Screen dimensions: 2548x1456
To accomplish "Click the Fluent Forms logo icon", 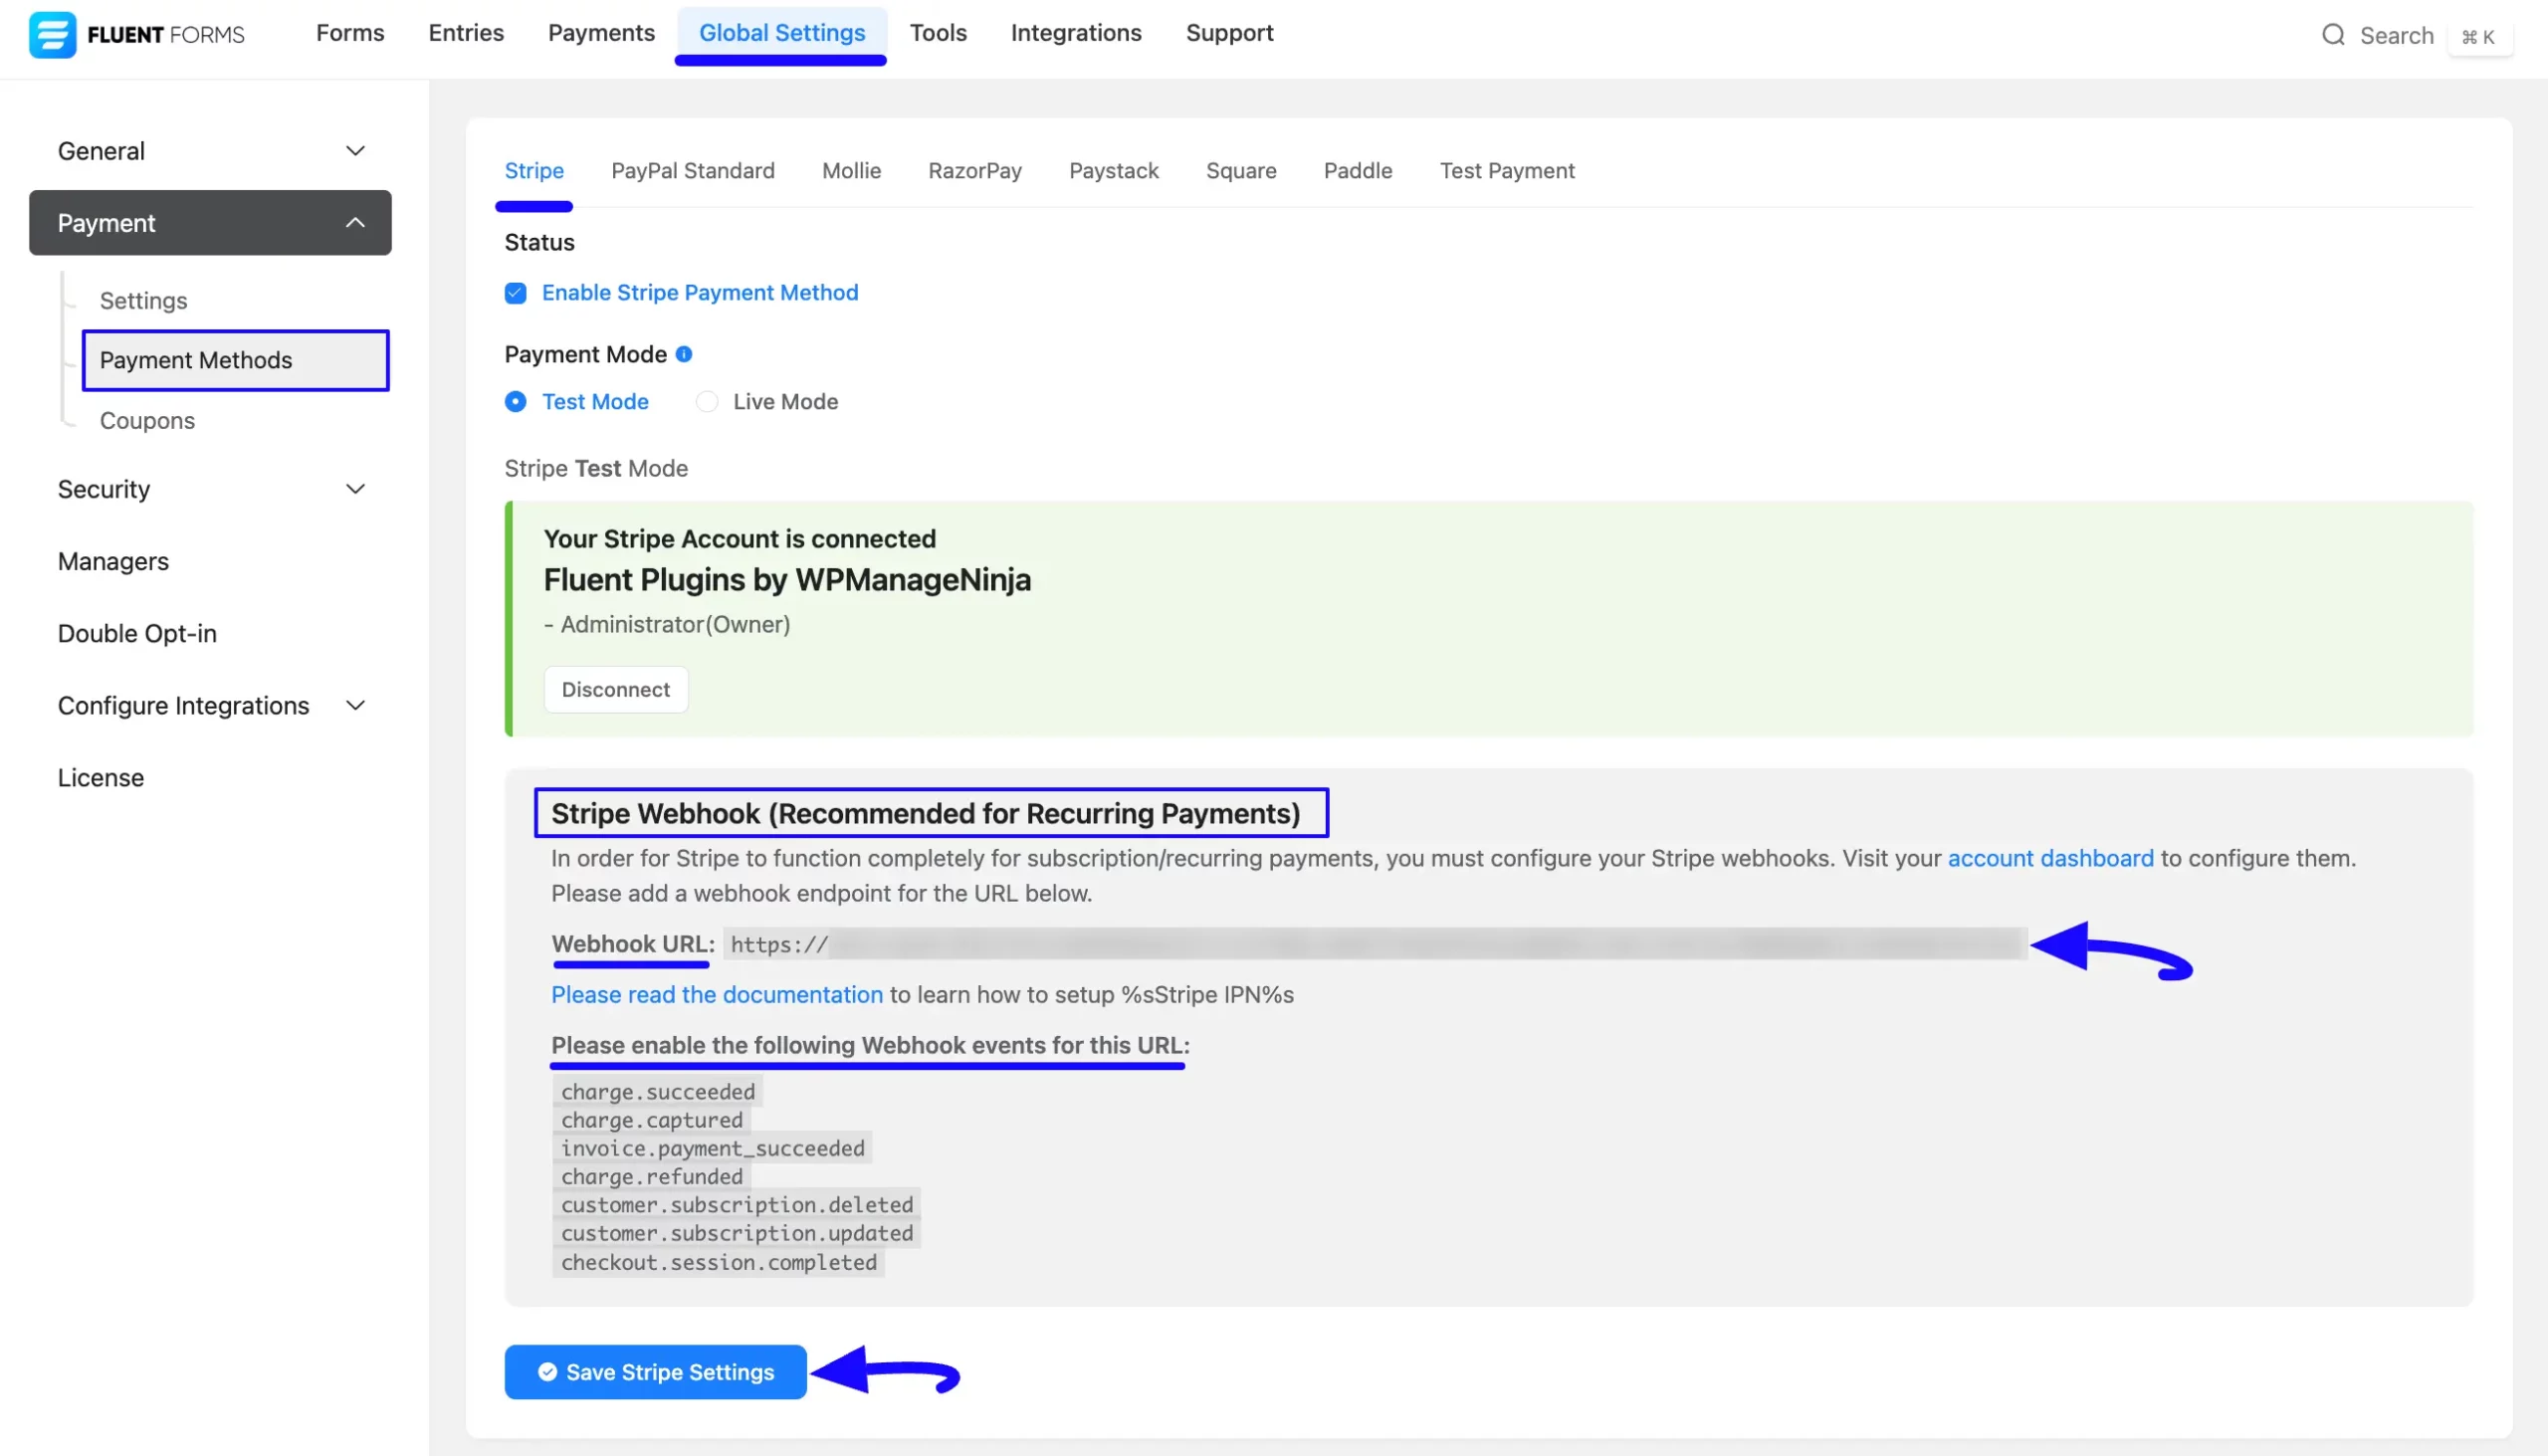I will [52, 34].
